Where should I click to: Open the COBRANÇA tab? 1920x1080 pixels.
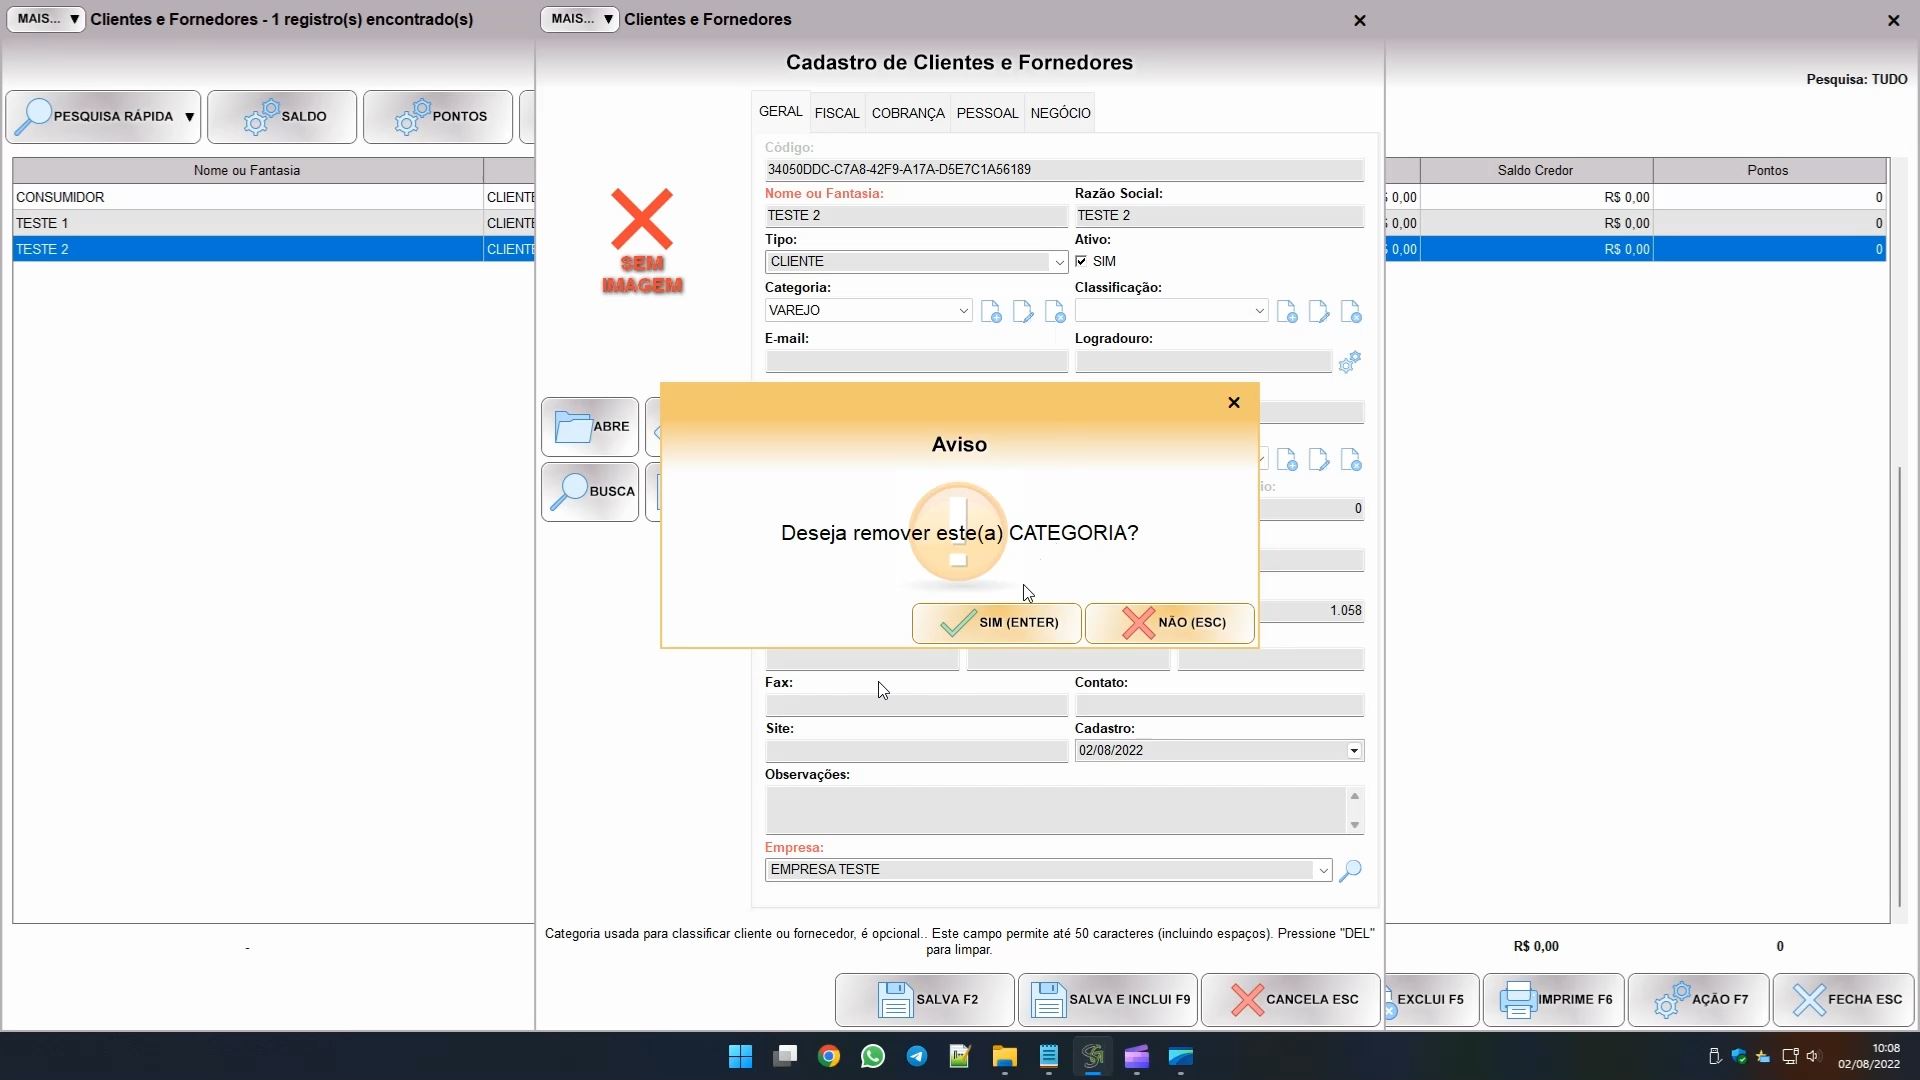907,113
